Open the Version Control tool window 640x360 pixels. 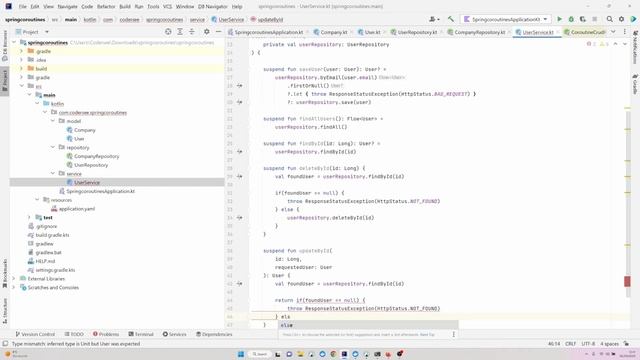click(x=35, y=334)
